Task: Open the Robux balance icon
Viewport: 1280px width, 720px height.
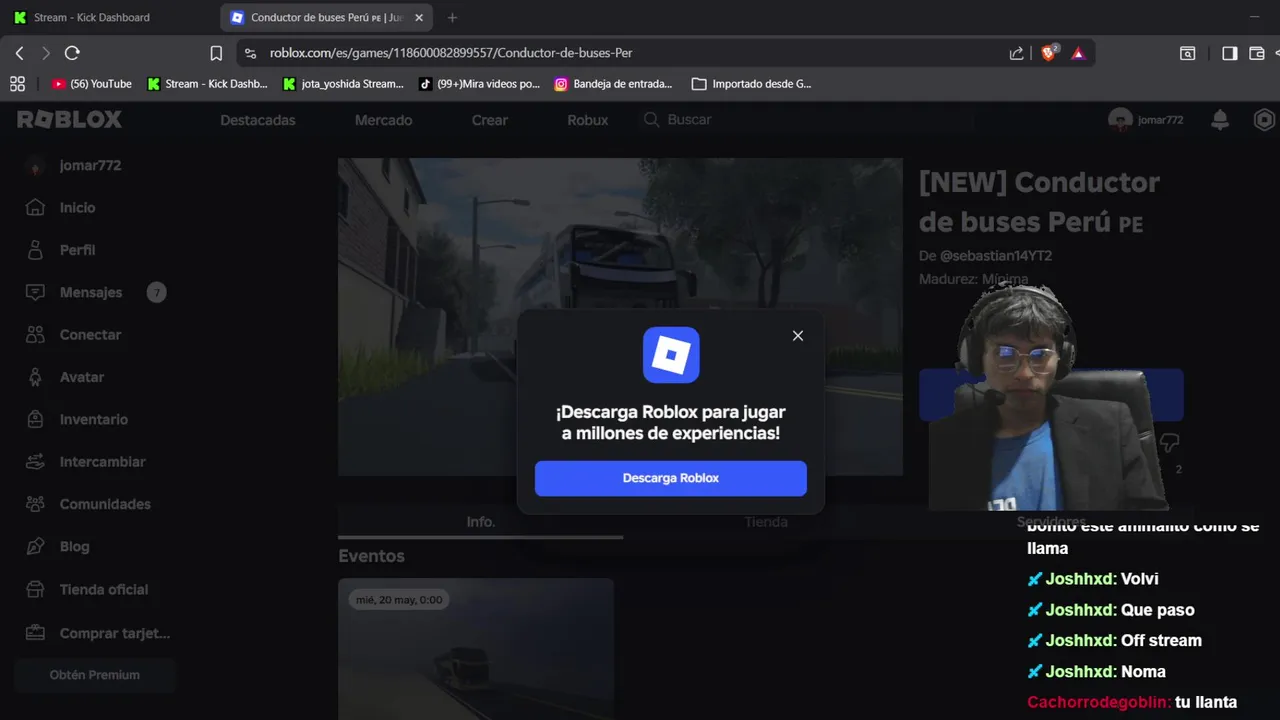Action: [1264, 120]
